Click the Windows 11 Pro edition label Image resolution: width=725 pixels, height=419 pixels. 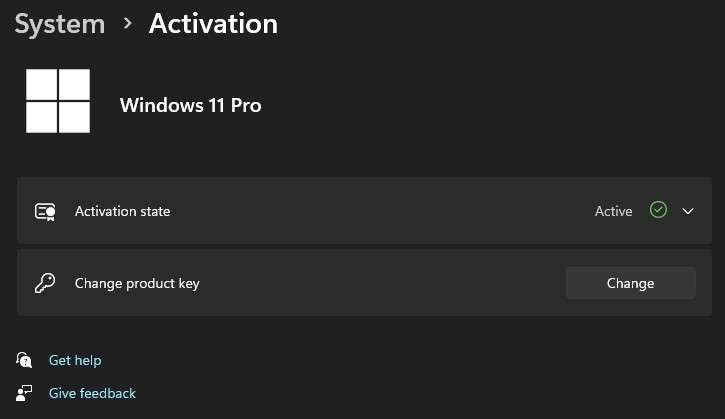pos(190,105)
